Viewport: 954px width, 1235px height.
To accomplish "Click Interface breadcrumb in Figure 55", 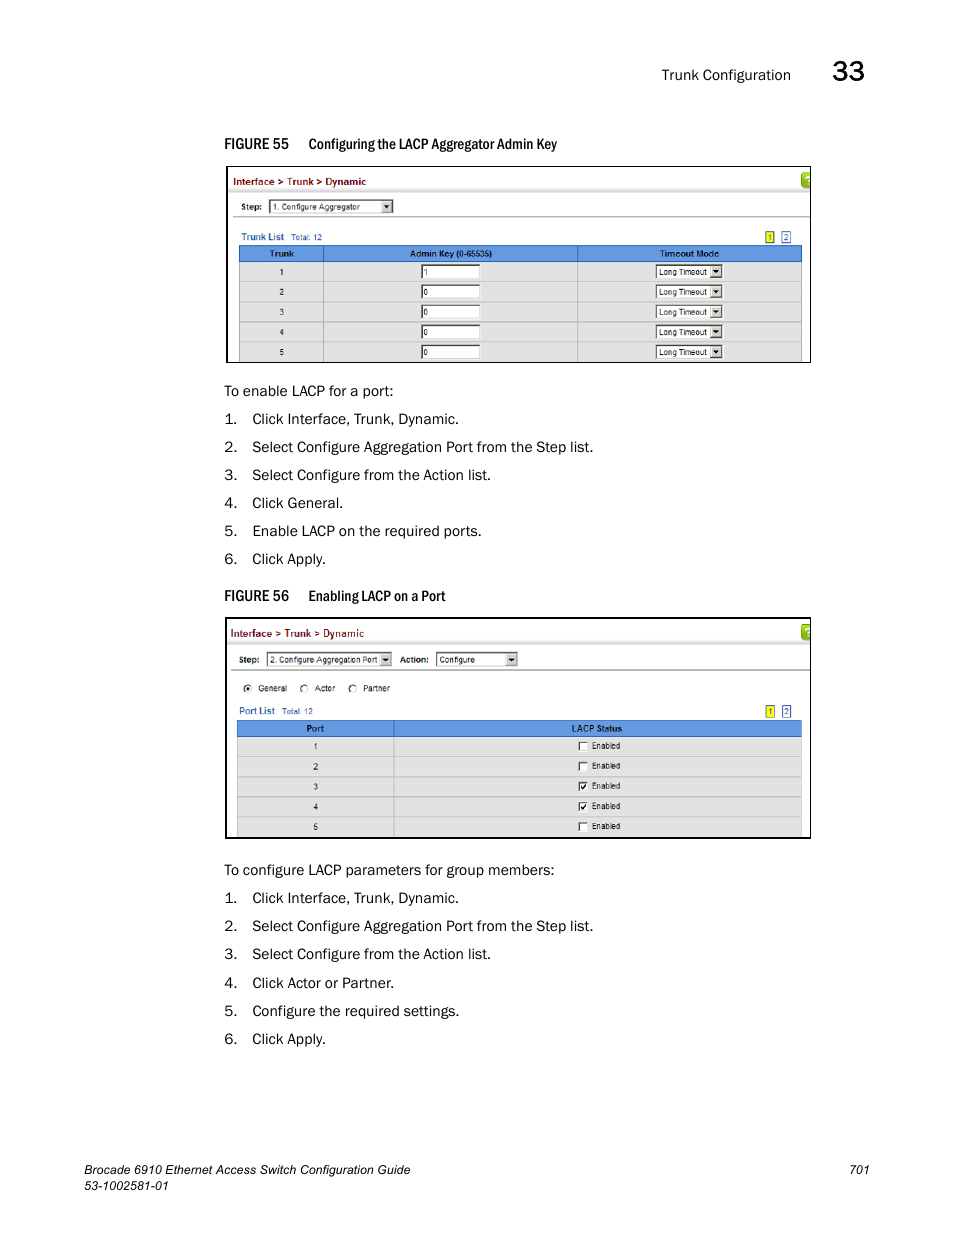I will click(x=254, y=182).
